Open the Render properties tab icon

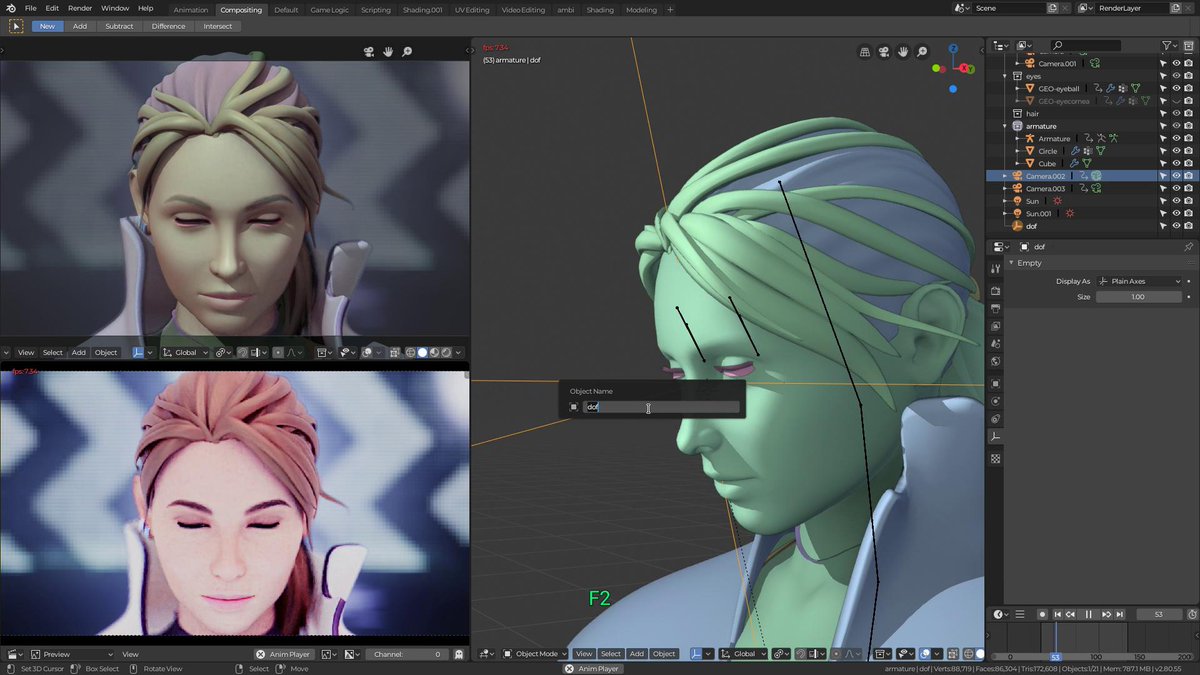point(995,290)
